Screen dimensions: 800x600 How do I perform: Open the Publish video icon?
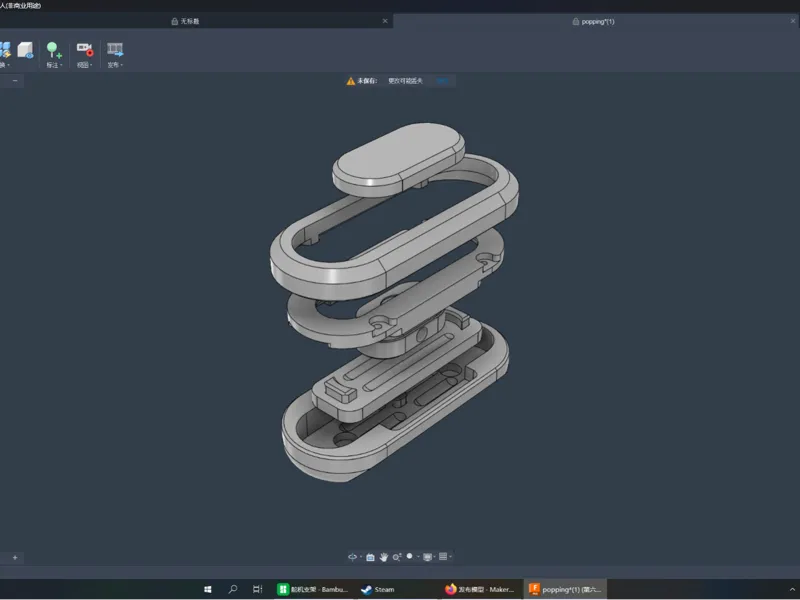tap(115, 49)
